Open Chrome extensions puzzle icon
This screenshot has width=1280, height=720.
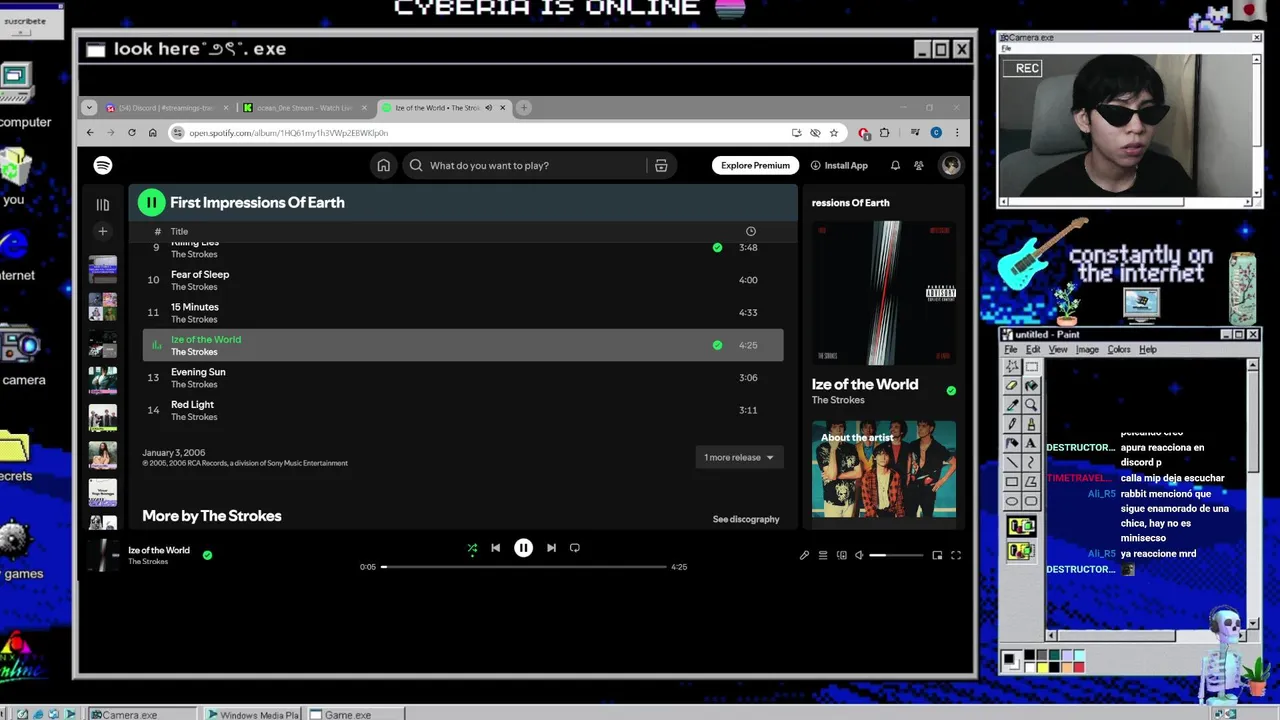(884, 133)
